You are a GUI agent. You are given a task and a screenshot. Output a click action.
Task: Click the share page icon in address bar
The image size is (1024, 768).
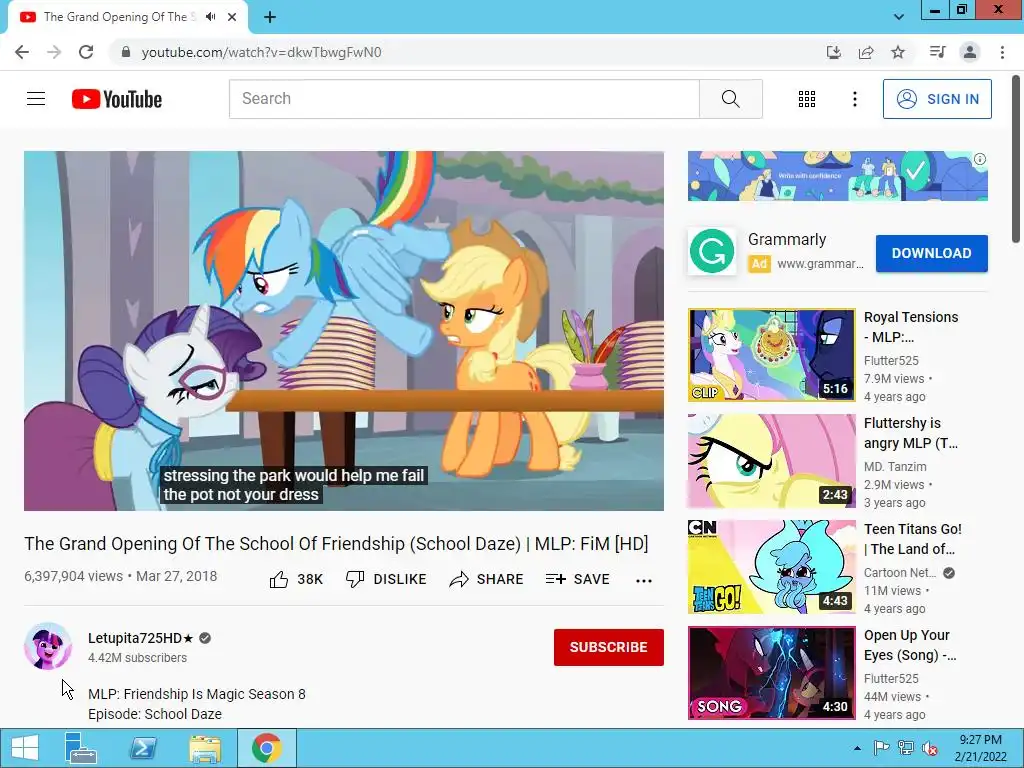tap(866, 52)
